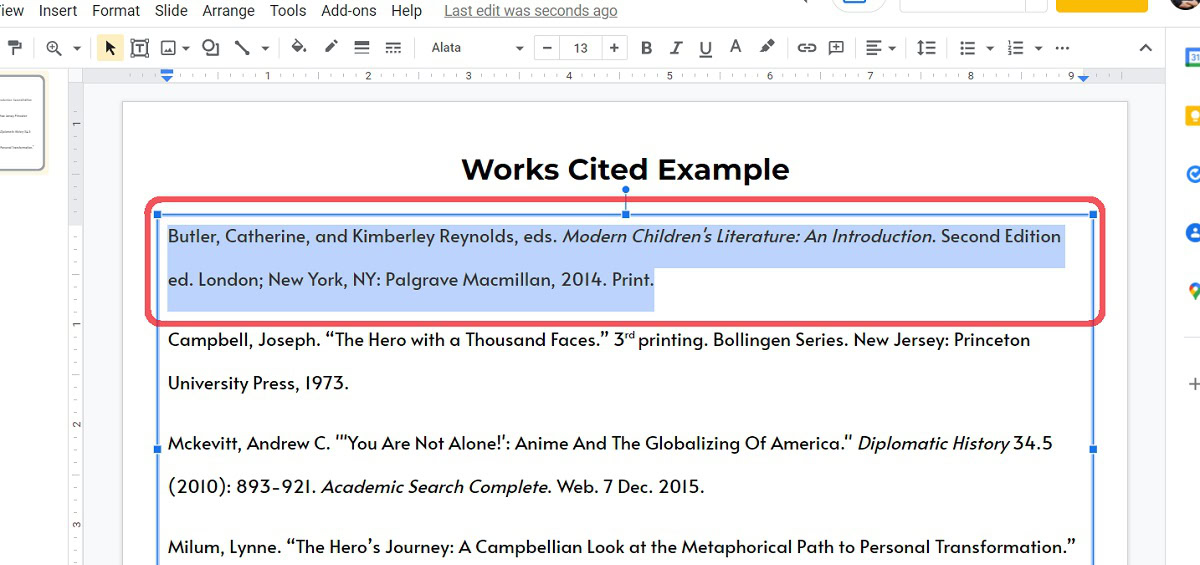The width and height of the screenshot is (1200, 565).
Task: Open the fill color bucket
Action: point(298,48)
